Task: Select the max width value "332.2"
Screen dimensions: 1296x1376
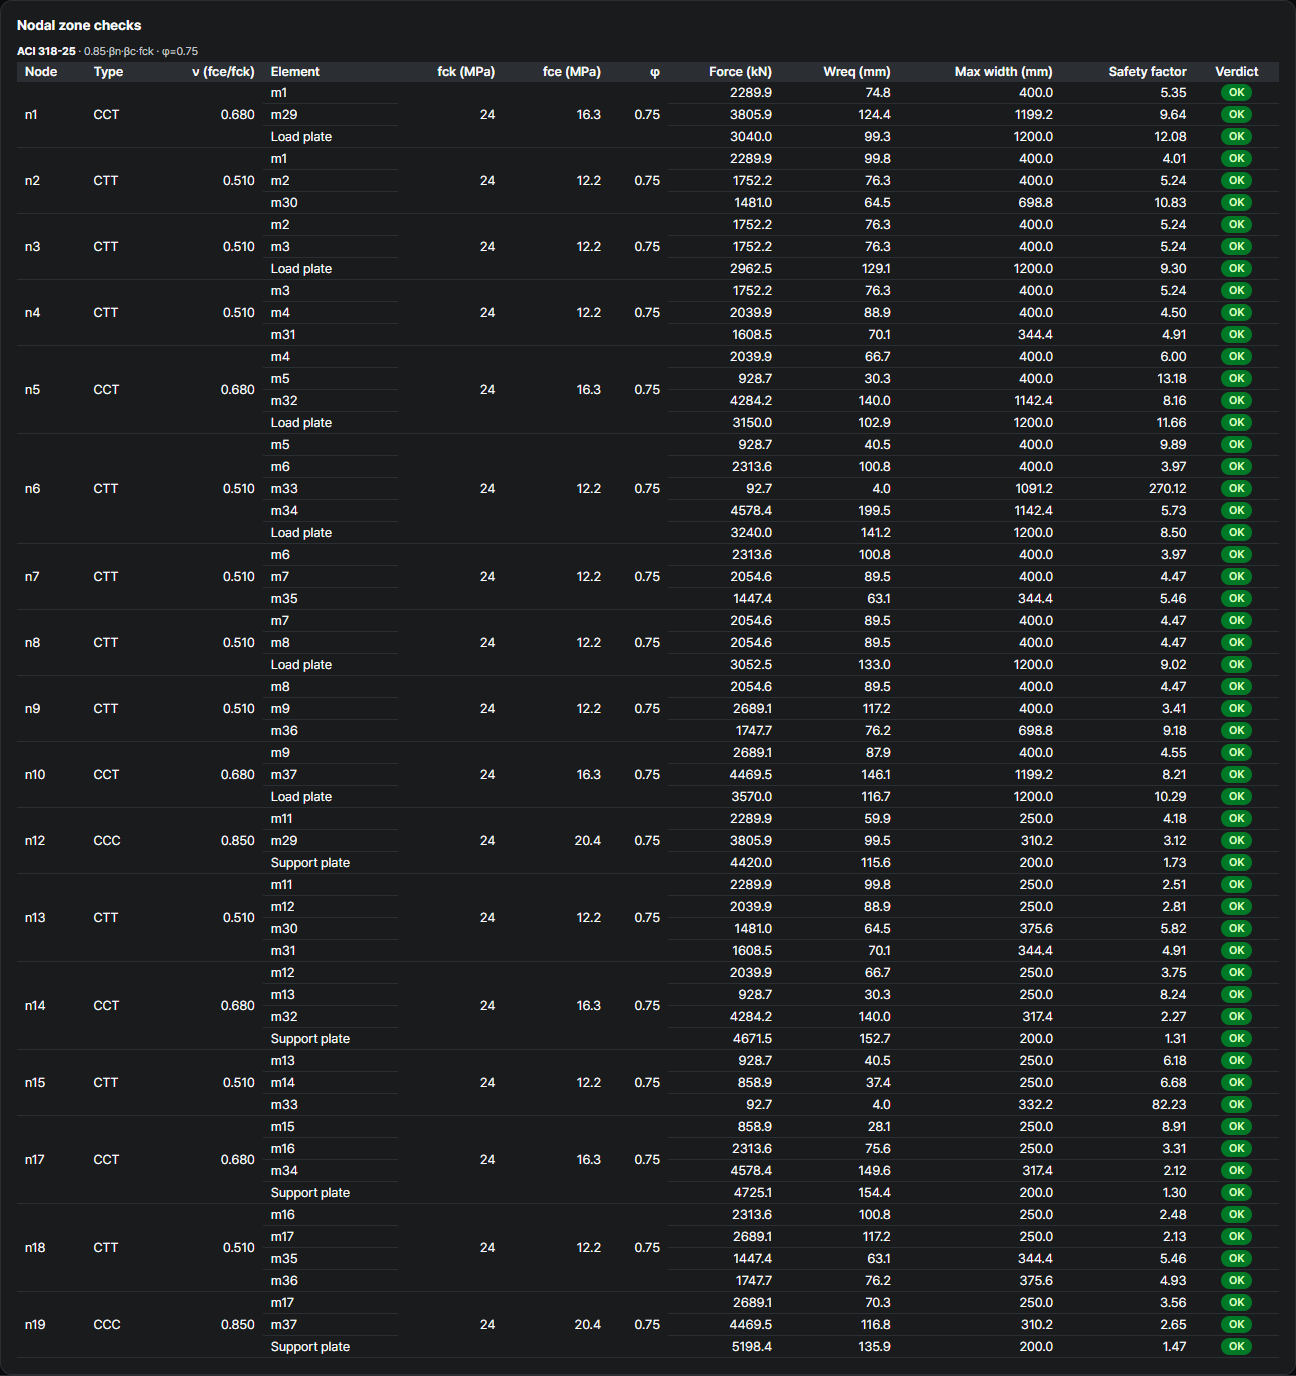Action: point(1036,1105)
